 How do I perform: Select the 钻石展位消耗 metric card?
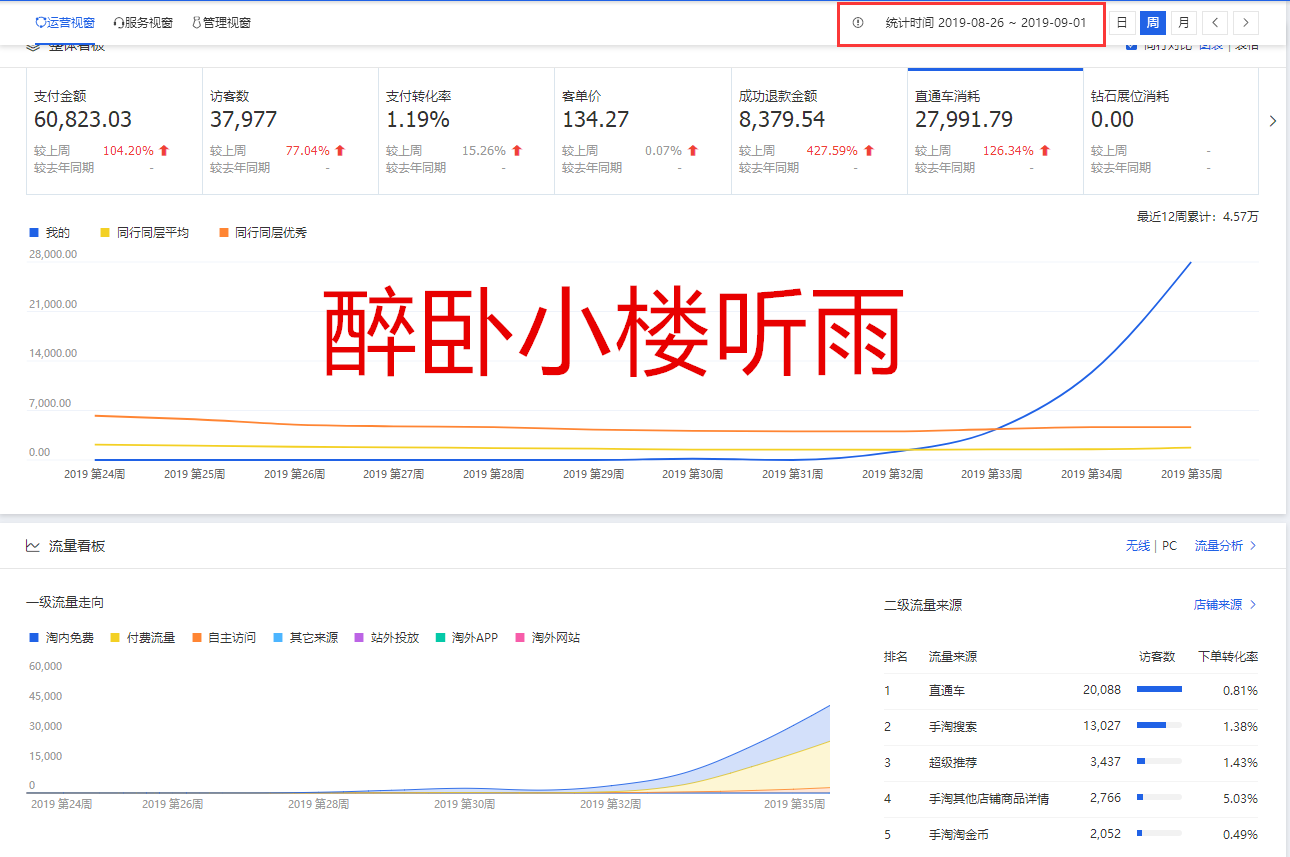(1171, 131)
